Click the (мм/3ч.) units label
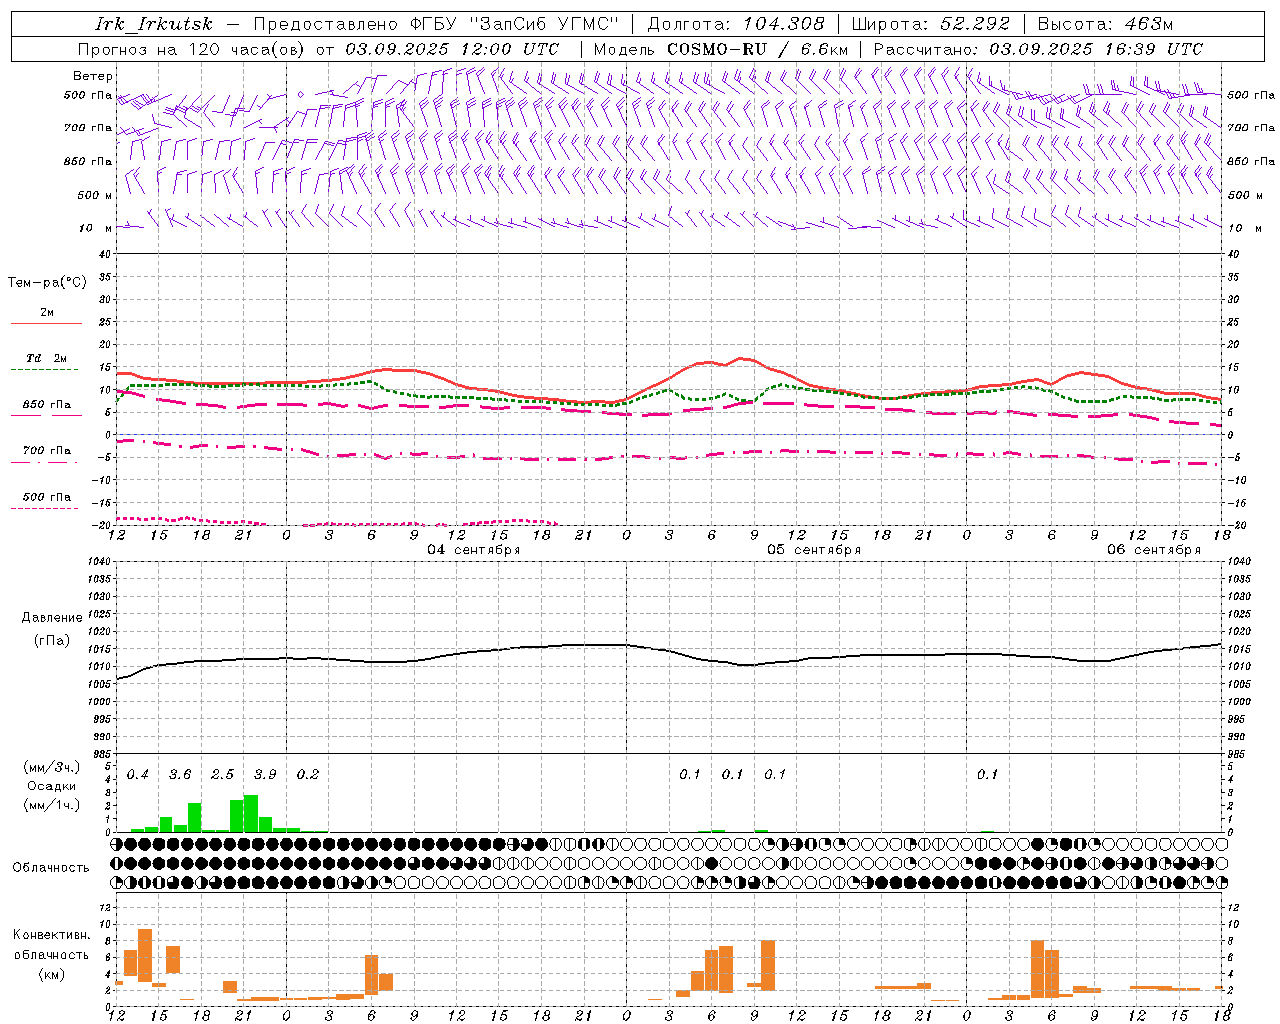Viewport: 1280px width, 1024px height. (51, 767)
